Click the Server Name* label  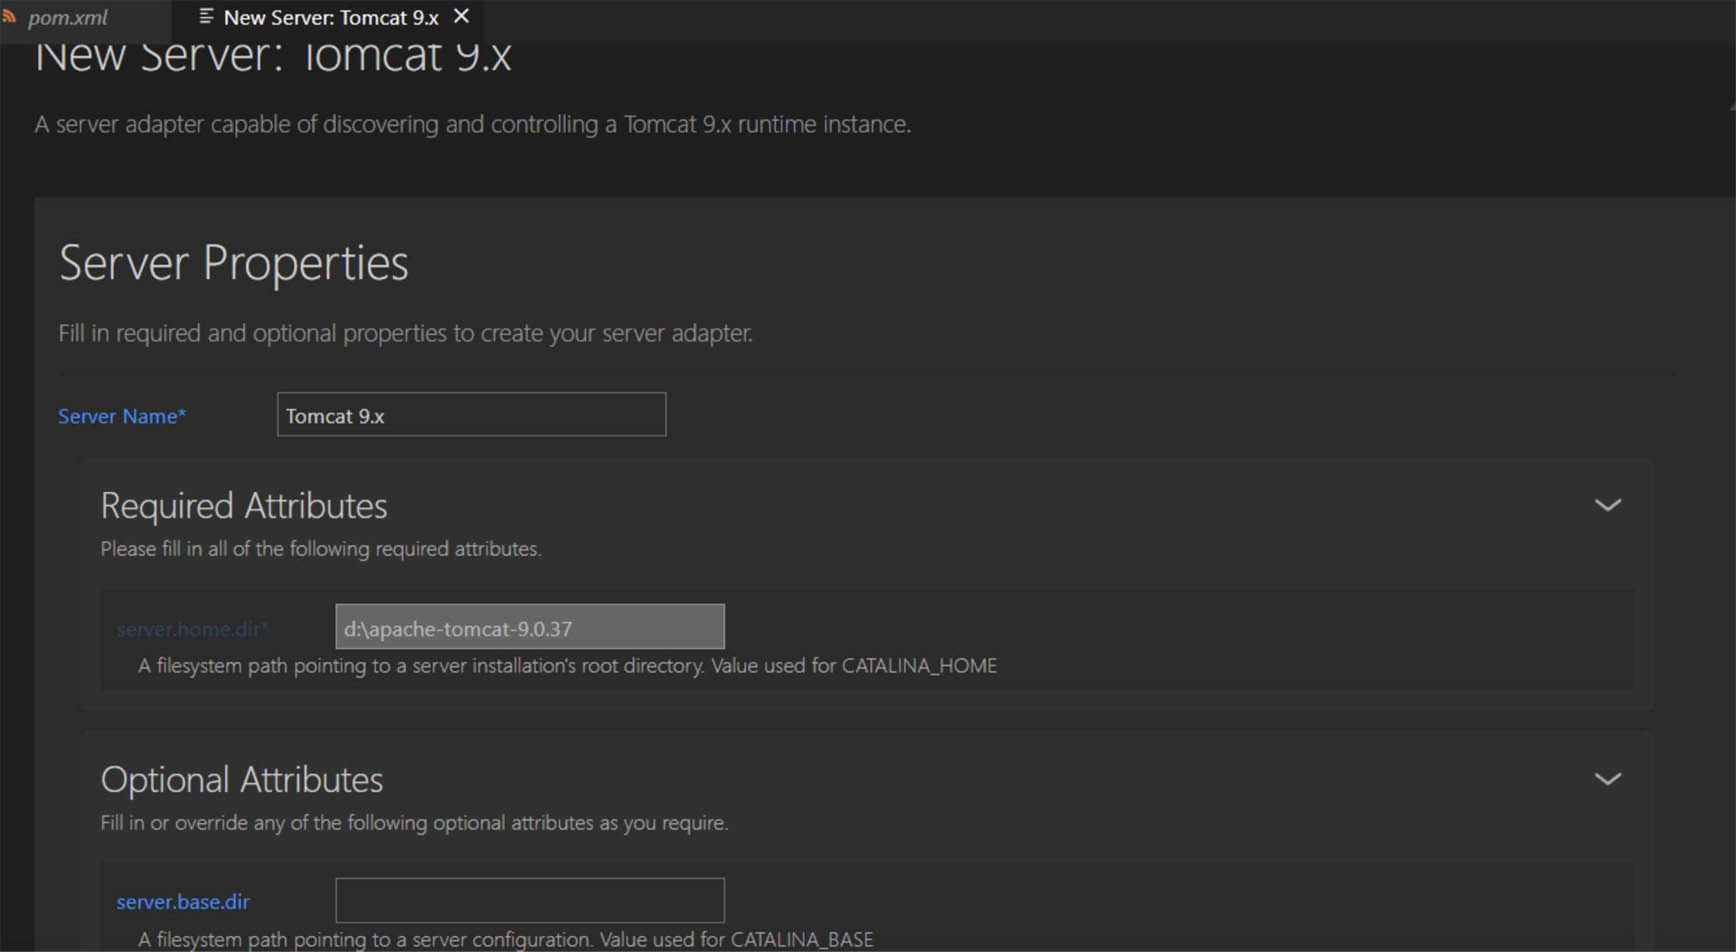(x=122, y=416)
